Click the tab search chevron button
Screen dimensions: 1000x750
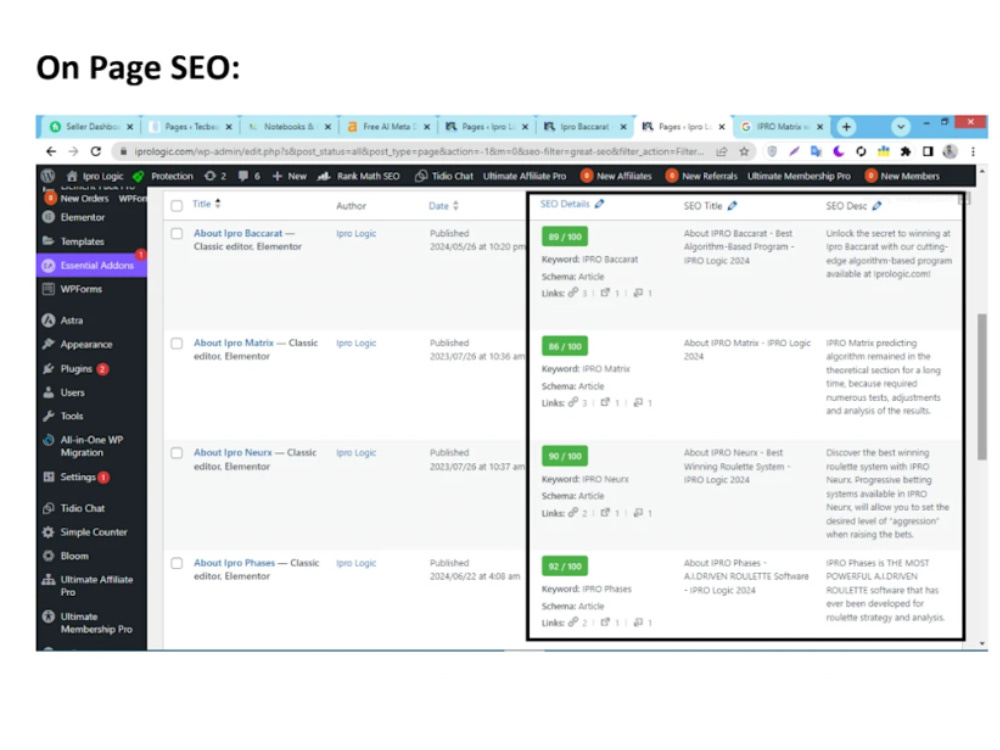click(901, 127)
